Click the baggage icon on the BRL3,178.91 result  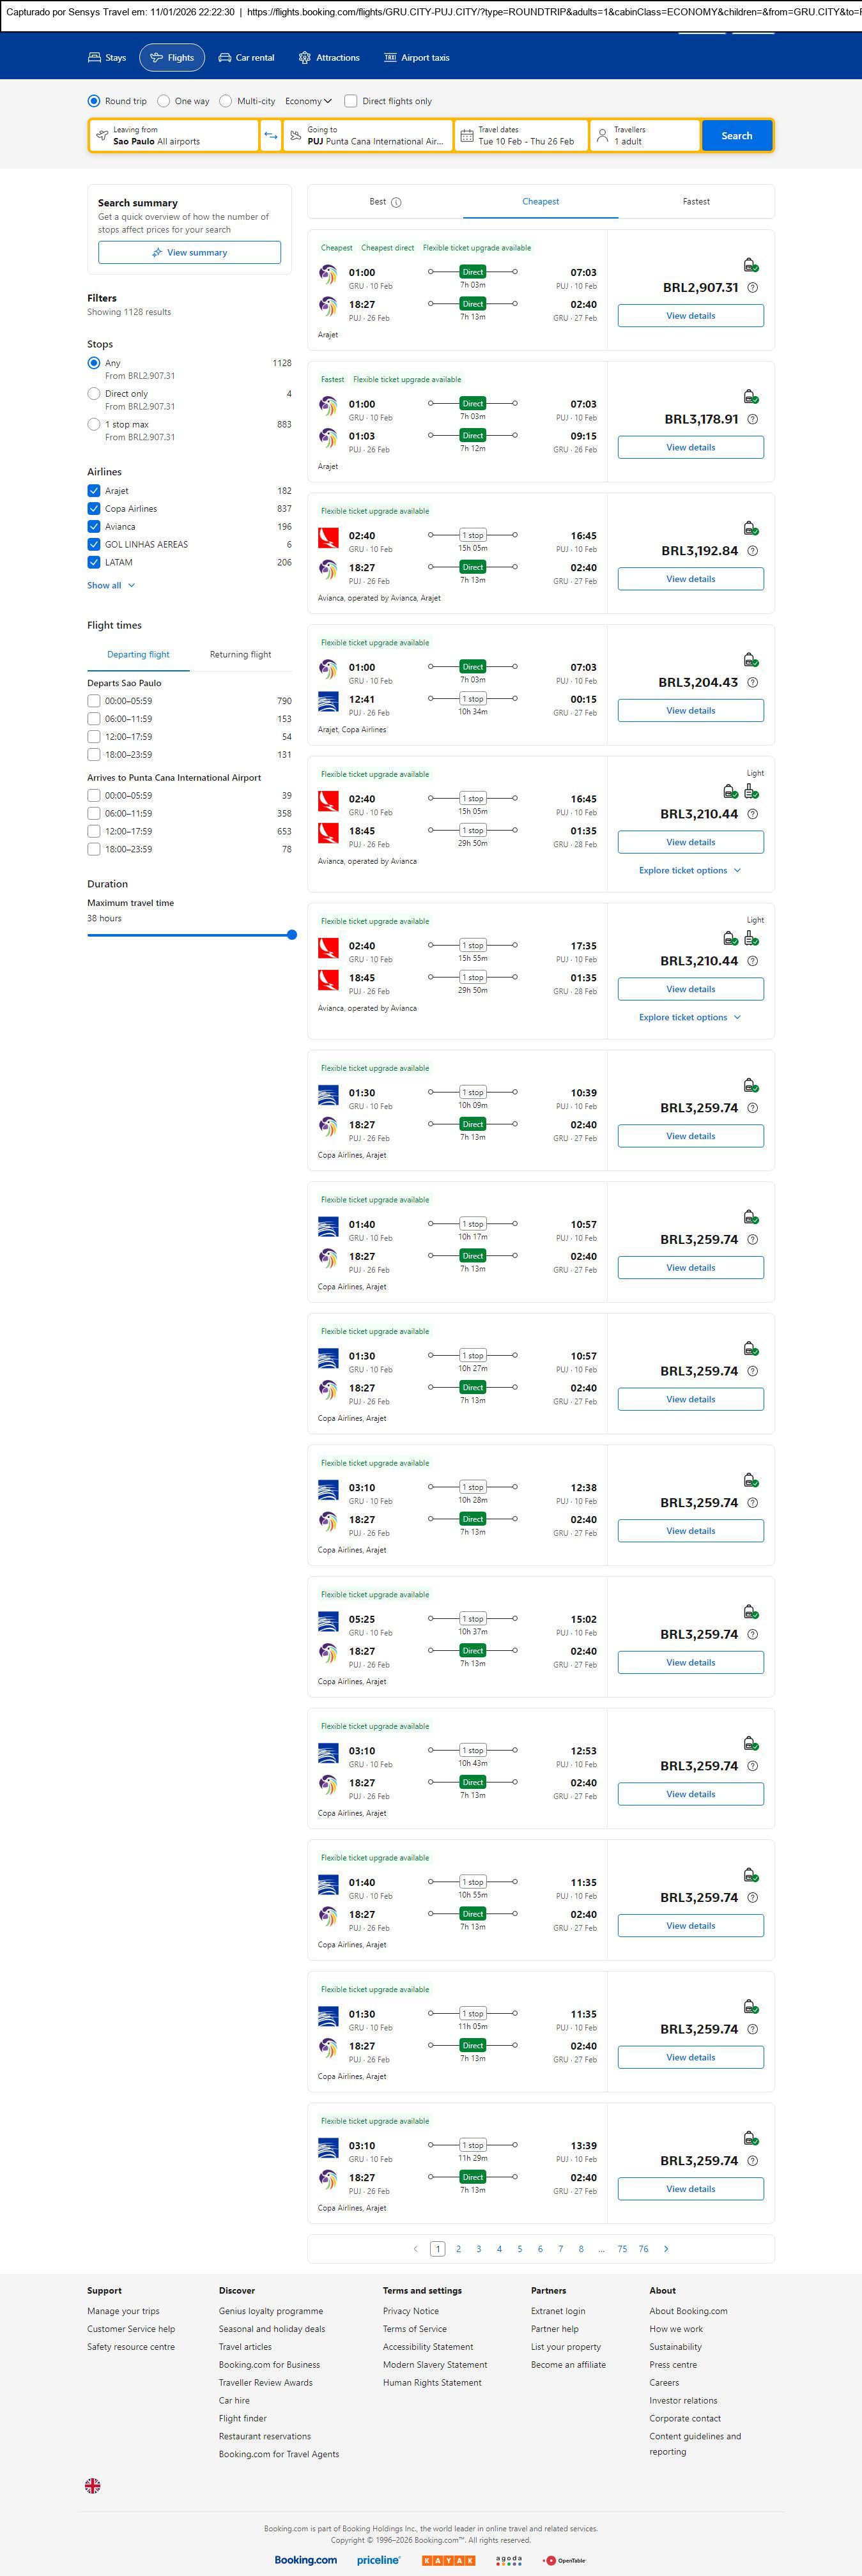click(750, 397)
